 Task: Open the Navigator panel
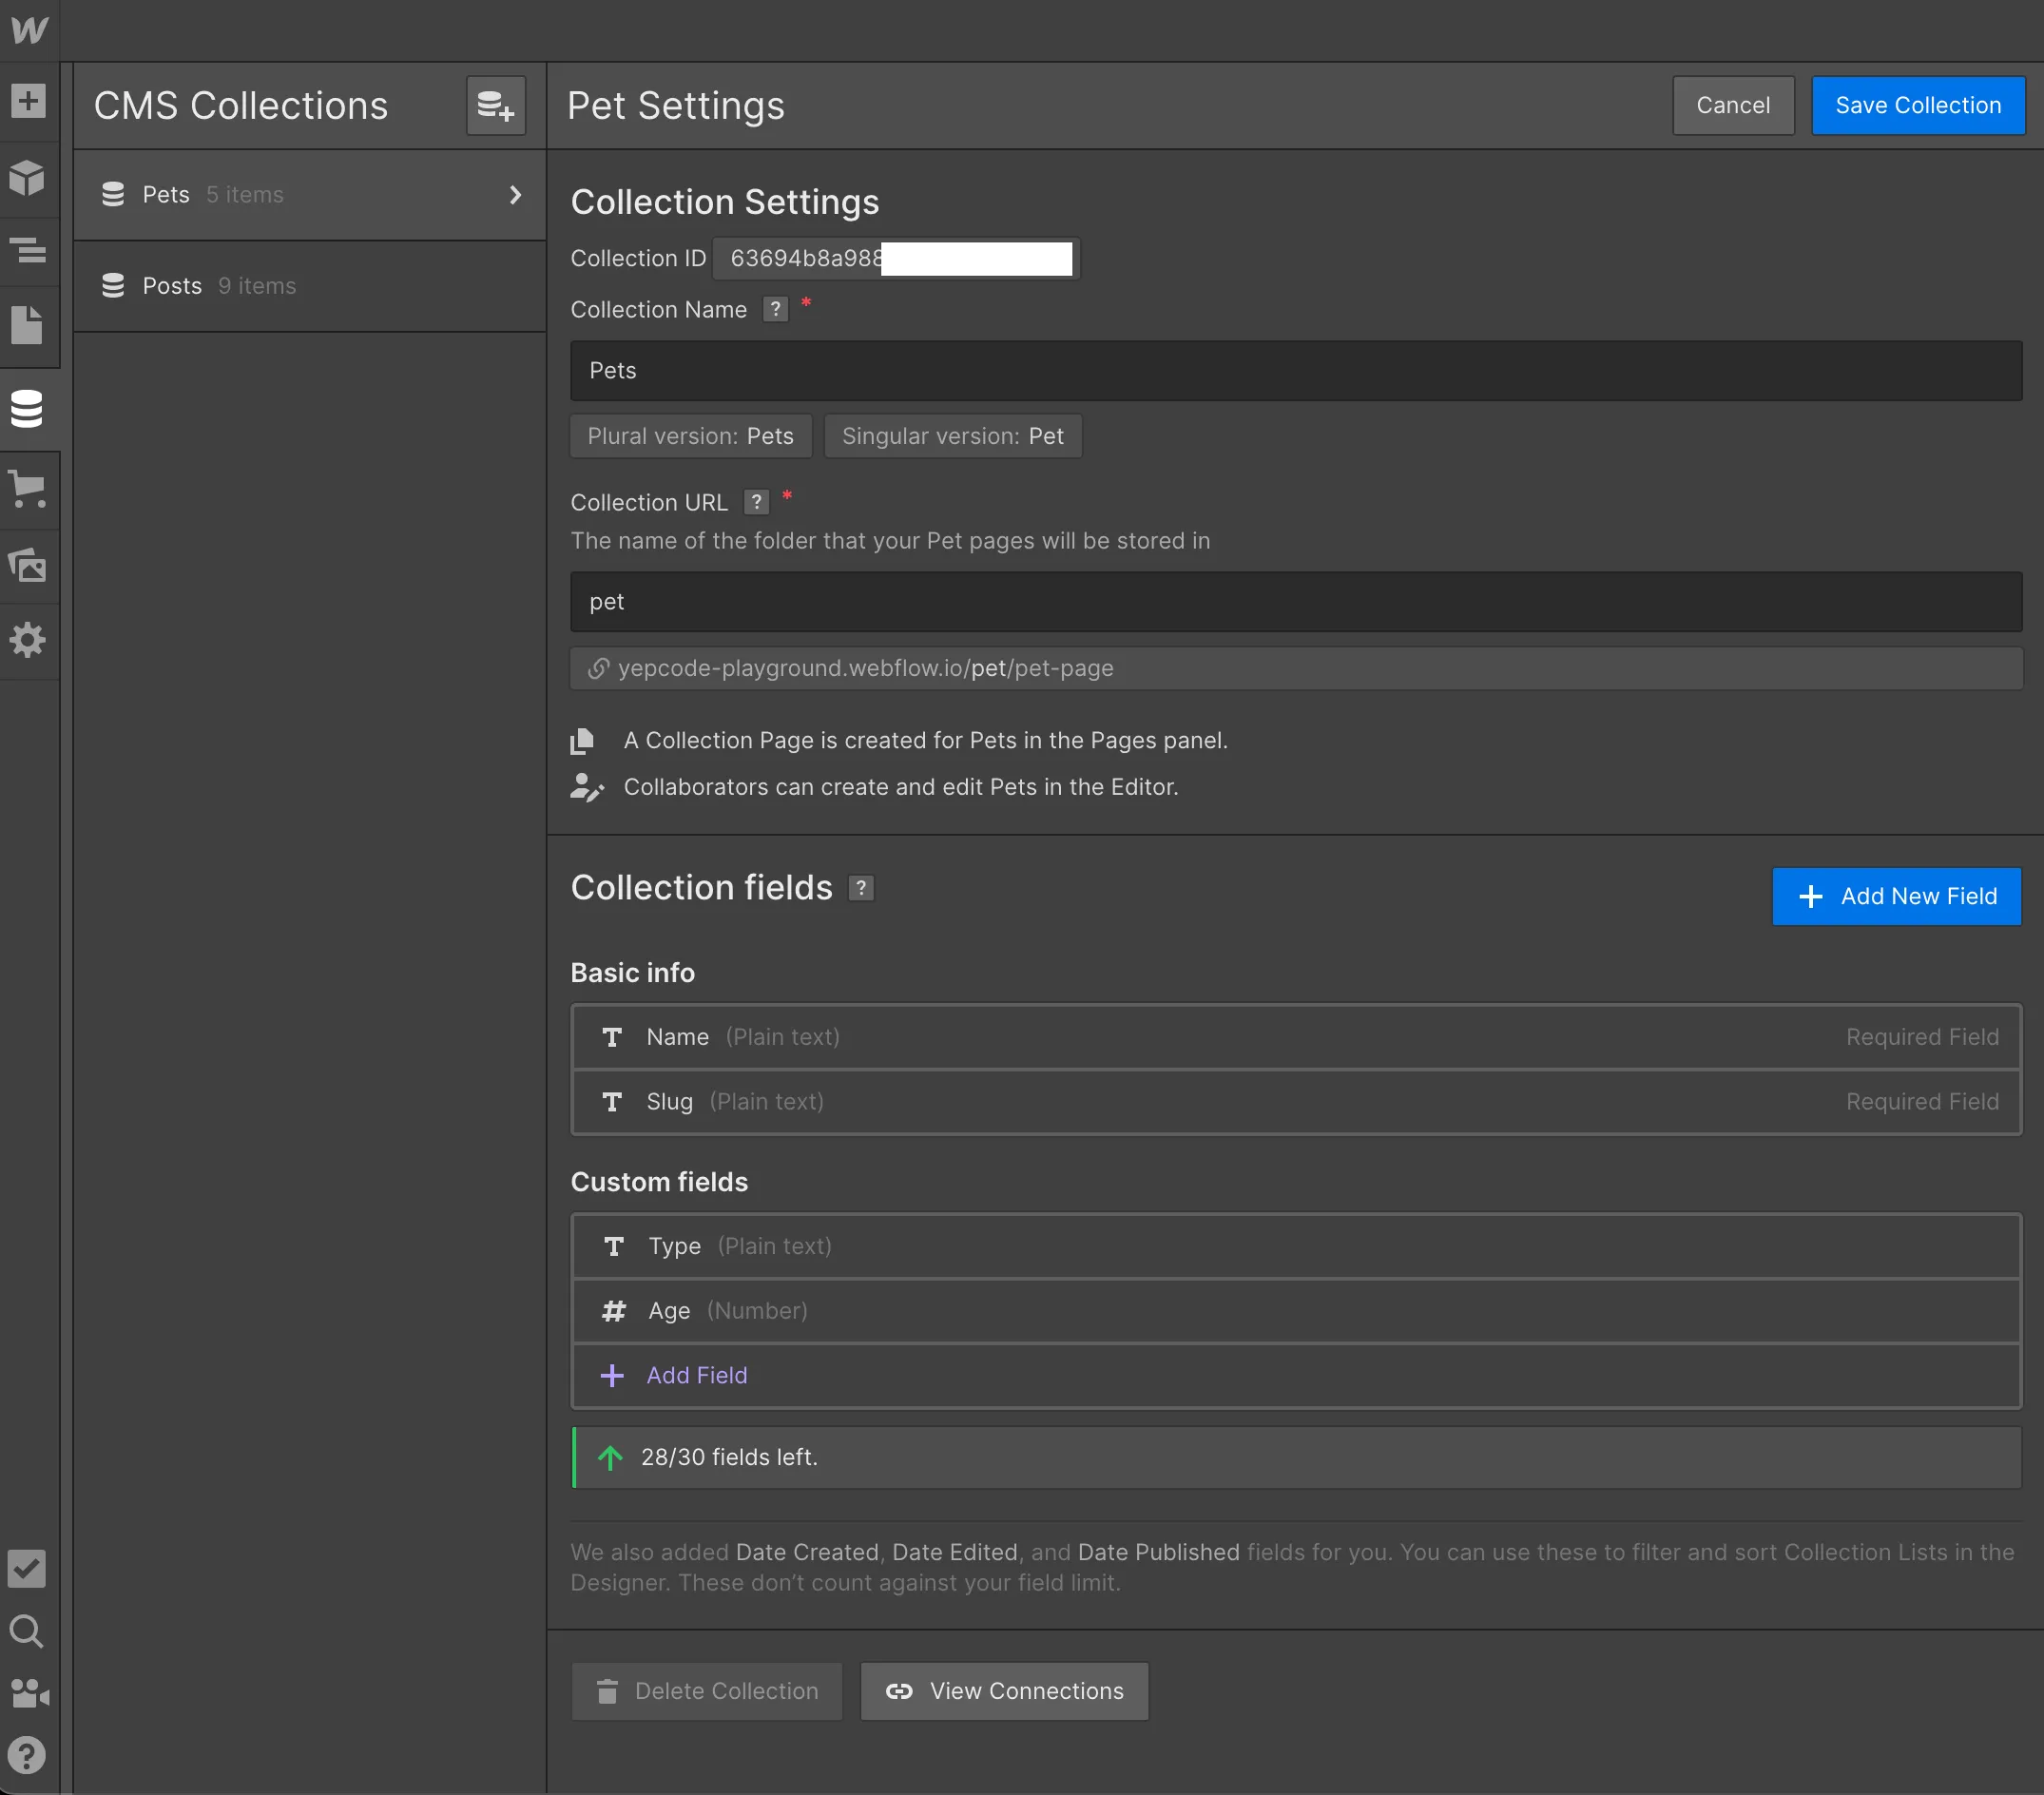pyautogui.click(x=28, y=249)
